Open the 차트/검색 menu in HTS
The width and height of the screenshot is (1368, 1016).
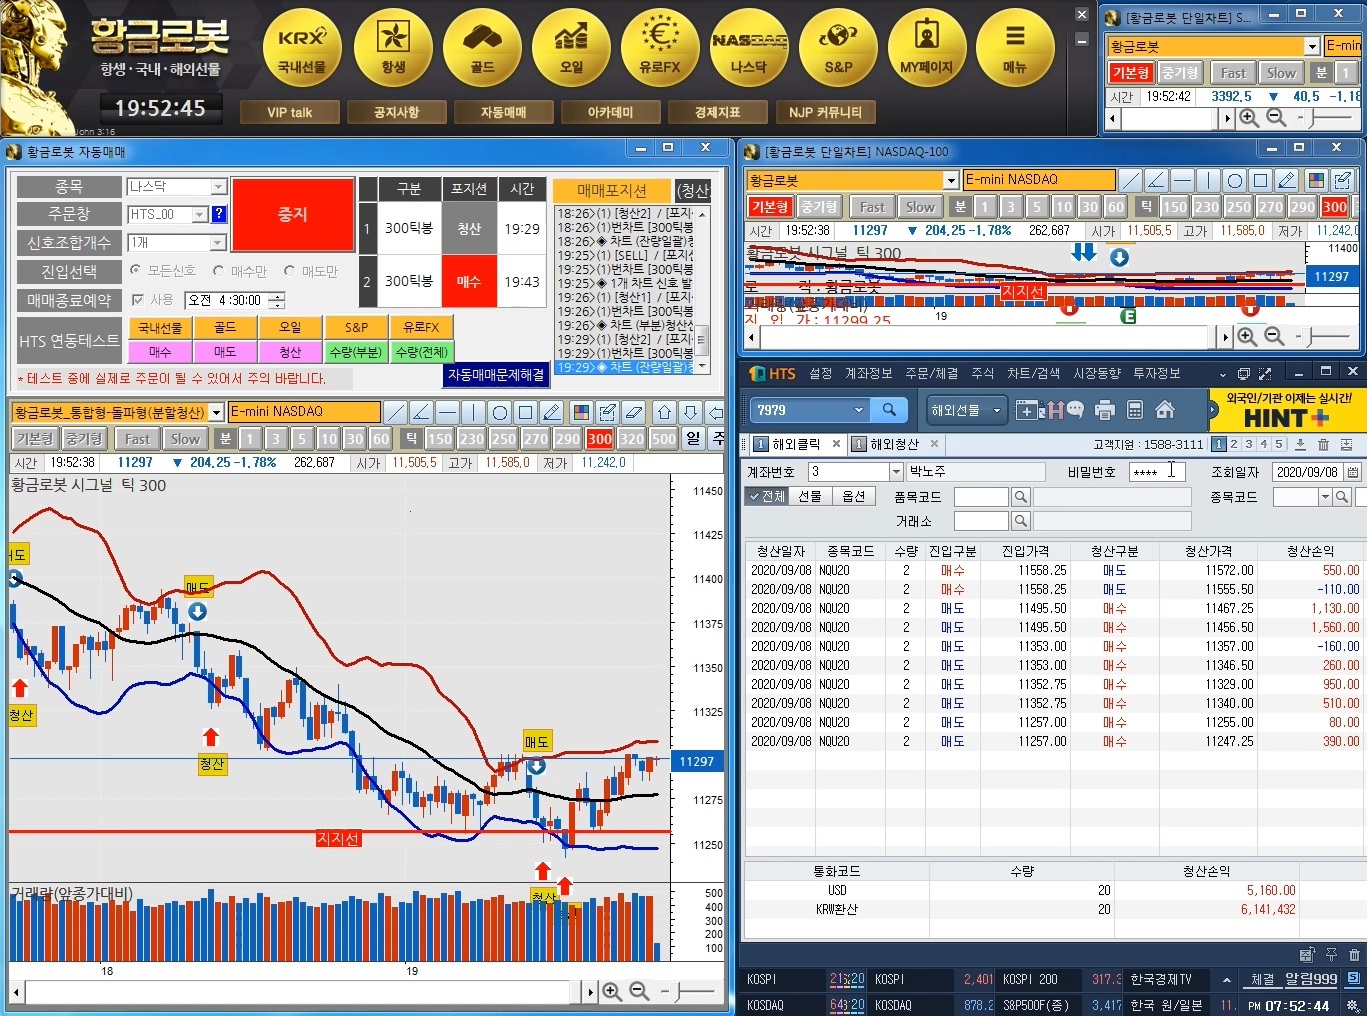1033,373
